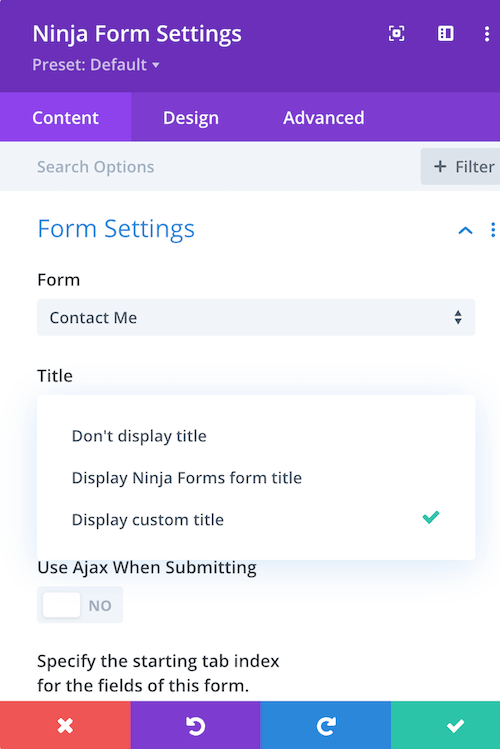Image resolution: width=500 pixels, height=749 pixels.
Task: Discard changes with the red X button
Action: pos(65,725)
